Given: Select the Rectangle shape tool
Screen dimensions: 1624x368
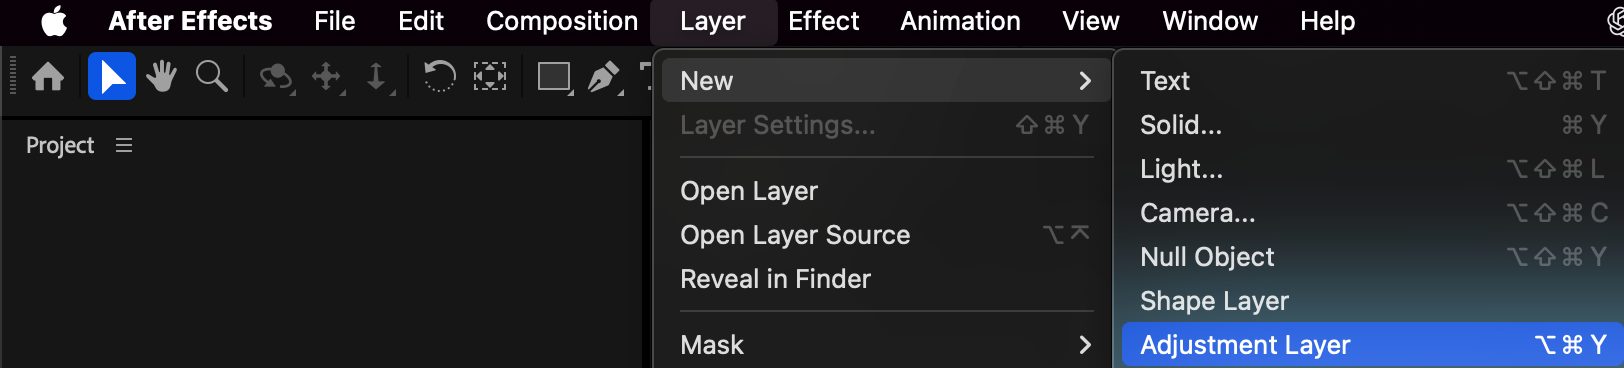Looking at the screenshot, I should (x=554, y=77).
